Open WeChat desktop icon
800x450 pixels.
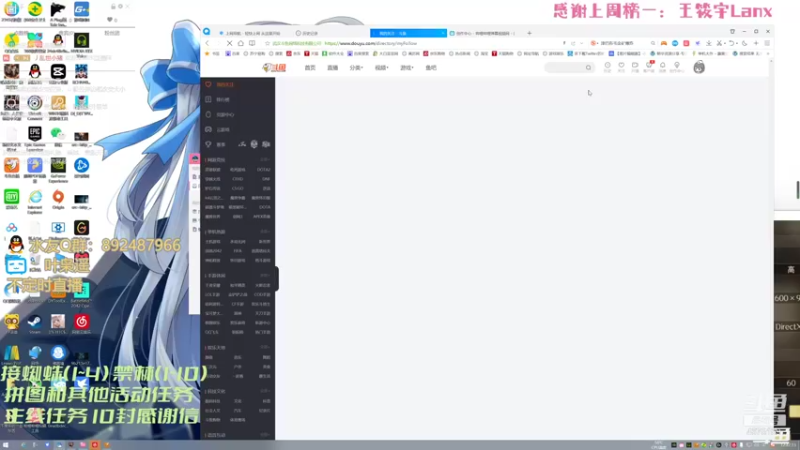pyautogui.click(x=58, y=136)
